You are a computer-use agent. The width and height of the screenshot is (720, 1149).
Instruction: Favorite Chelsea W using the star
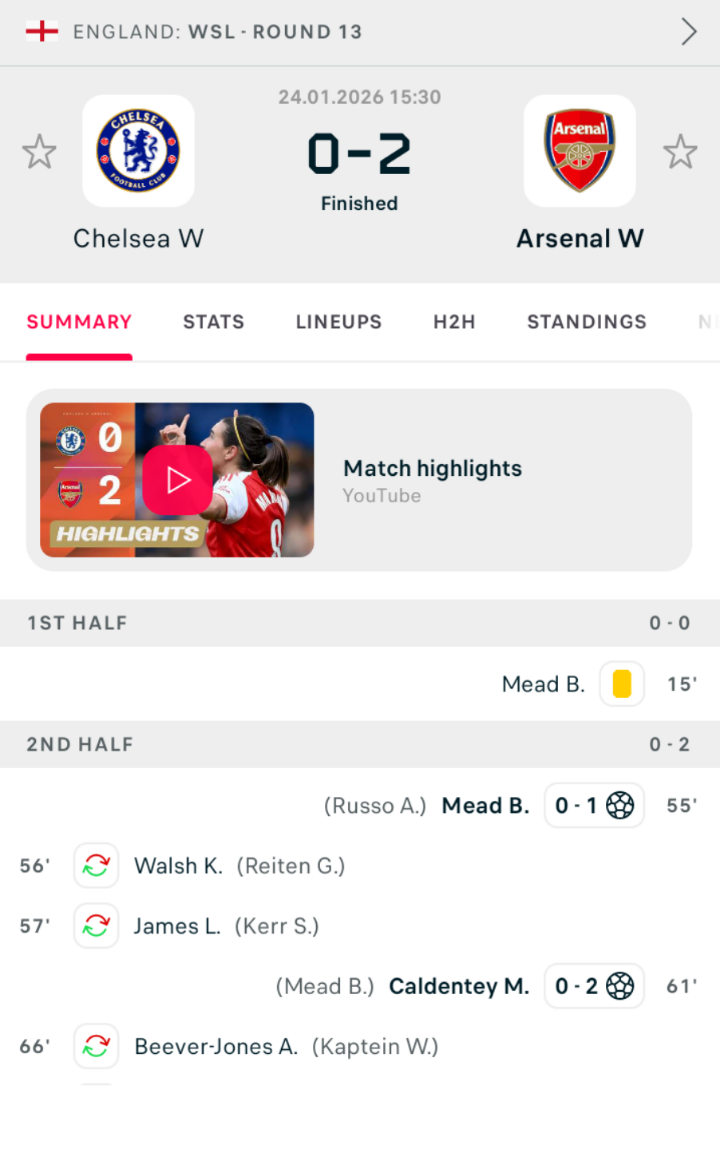pyautogui.click(x=39, y=151)
